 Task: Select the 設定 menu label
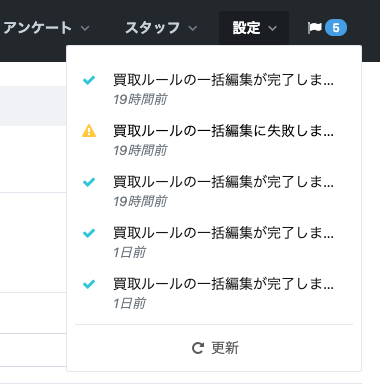tap(246, 28)
